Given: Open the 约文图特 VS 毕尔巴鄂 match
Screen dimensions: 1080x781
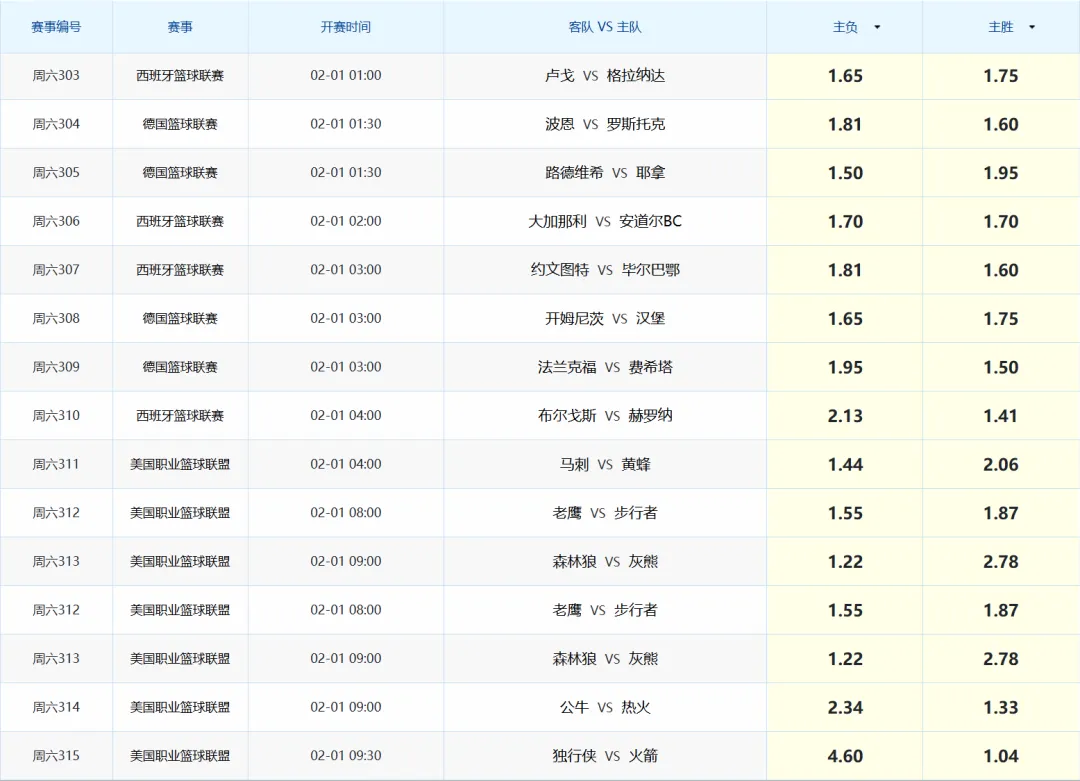Looking at the screenshot, I should 605,270.
